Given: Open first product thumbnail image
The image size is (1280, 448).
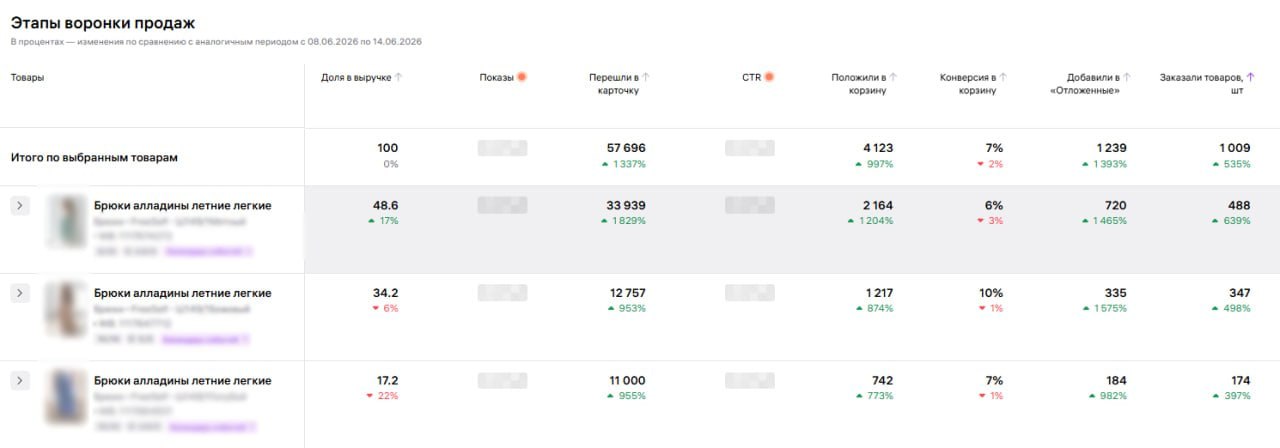Looking at the screenshot, I should (66, 222).
